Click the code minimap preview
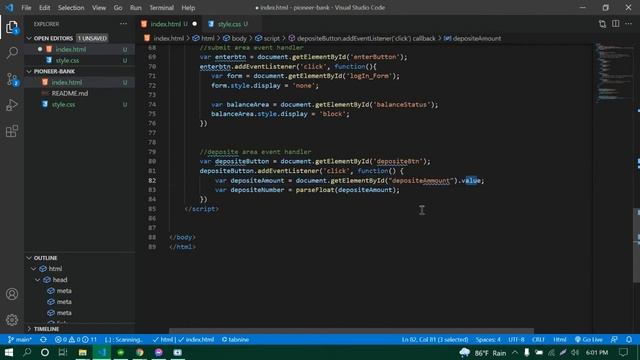 click(613, 72)
